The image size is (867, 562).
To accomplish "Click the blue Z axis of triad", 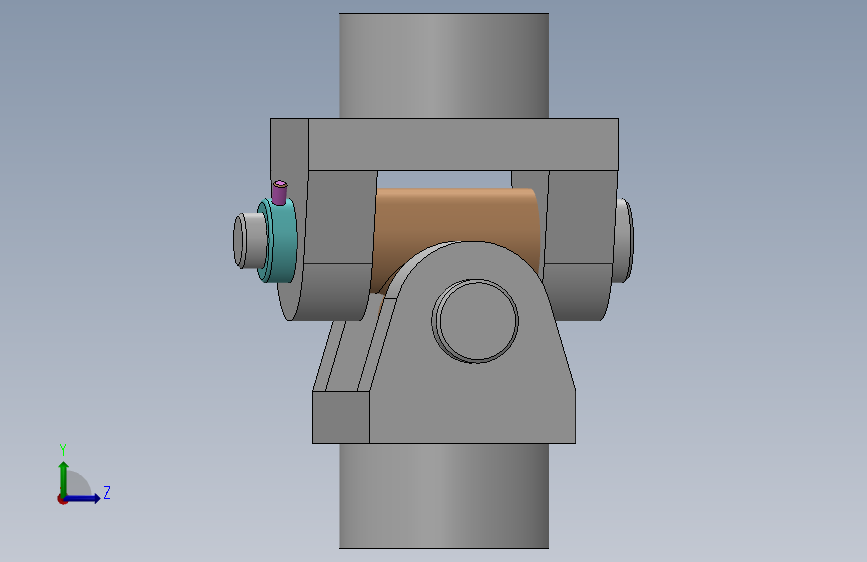I will pos(84,498).
